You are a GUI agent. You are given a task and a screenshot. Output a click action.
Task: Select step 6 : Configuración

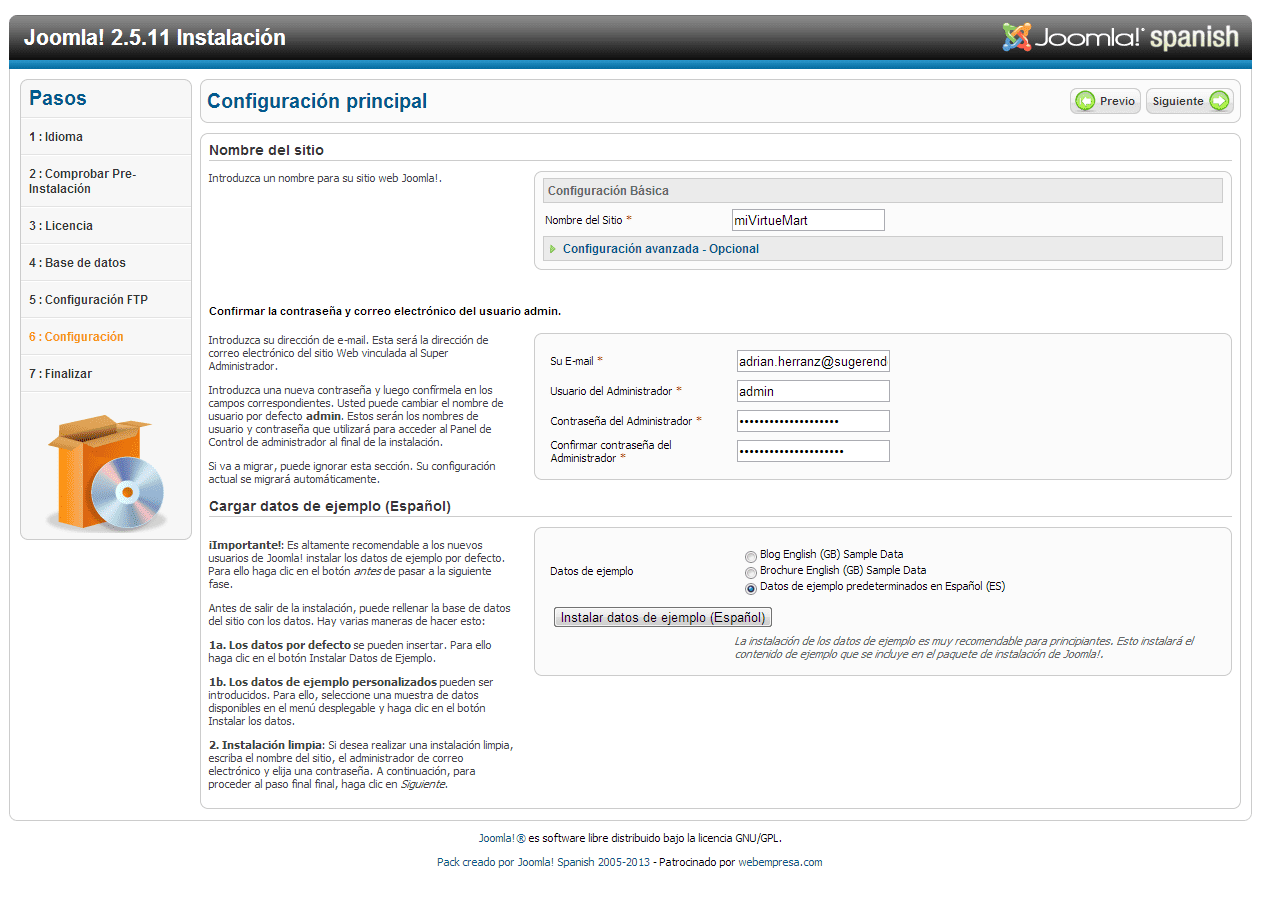click(x=76, y=337)
